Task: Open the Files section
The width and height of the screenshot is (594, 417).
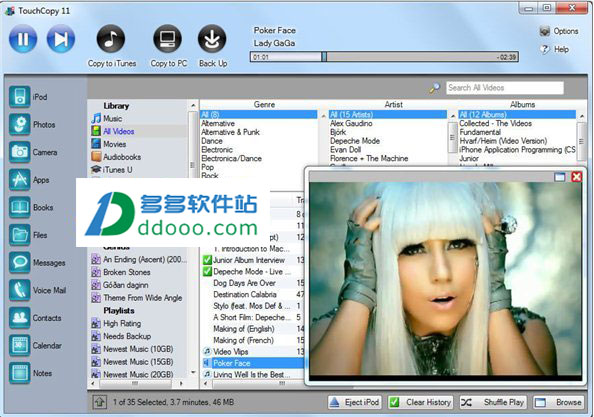Action: 20,235
